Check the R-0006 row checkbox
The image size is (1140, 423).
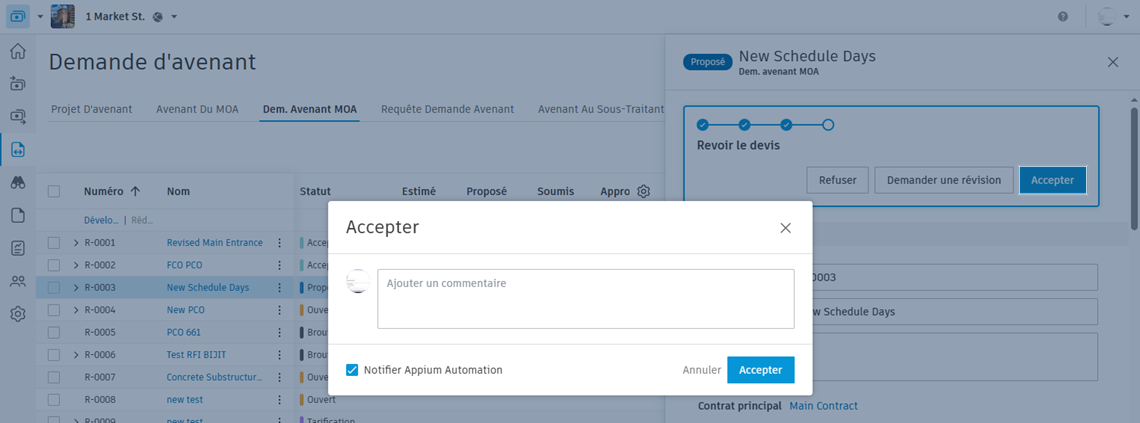coord(54,355)
